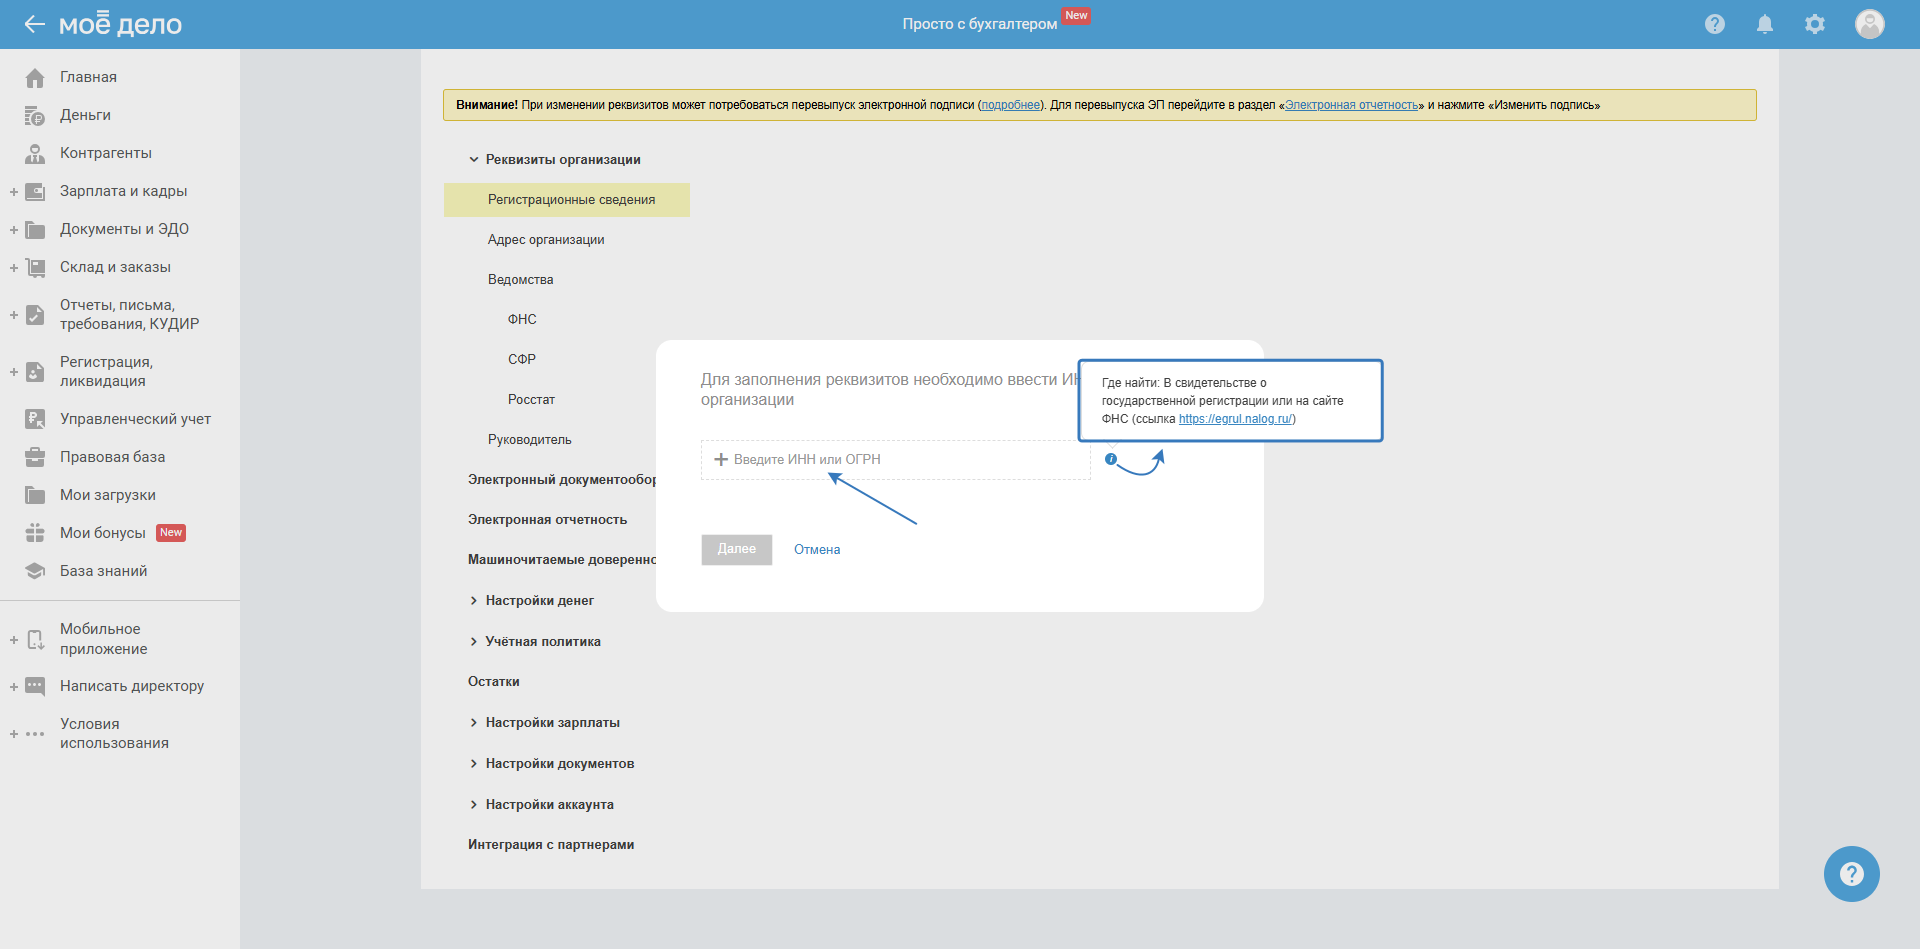This screenshot has height=949, width=1920.
Task: Expand the Документы и ЭДО submenu plus
Action: click(14, 230)
